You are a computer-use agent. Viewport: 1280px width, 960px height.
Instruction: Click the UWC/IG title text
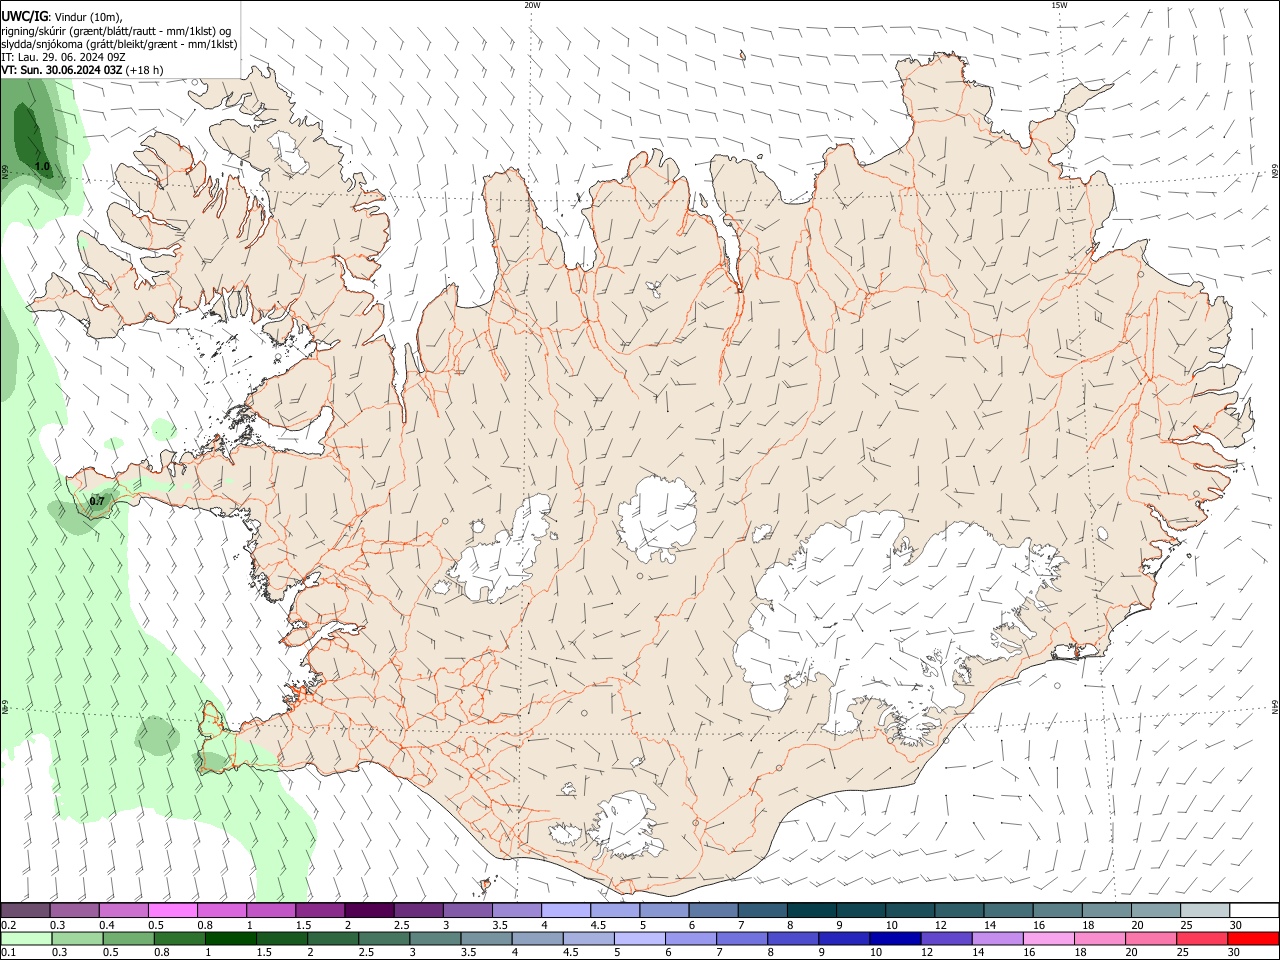(24, 17)
